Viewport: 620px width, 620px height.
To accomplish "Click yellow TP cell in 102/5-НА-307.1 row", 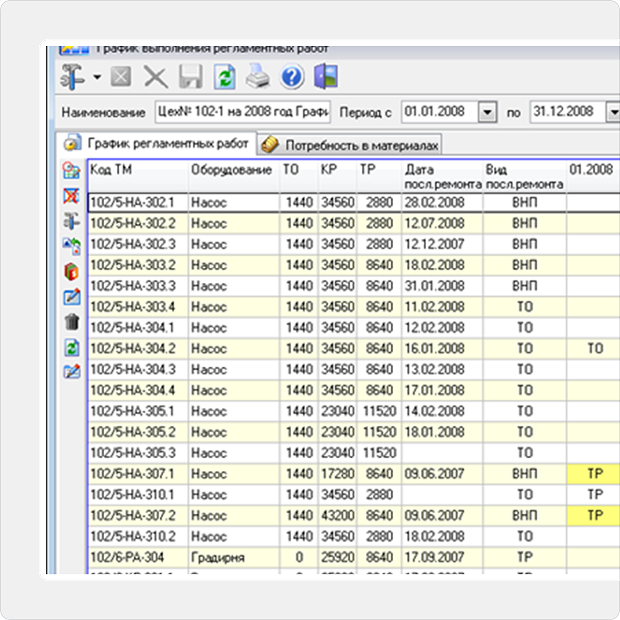I will [594, 474].
